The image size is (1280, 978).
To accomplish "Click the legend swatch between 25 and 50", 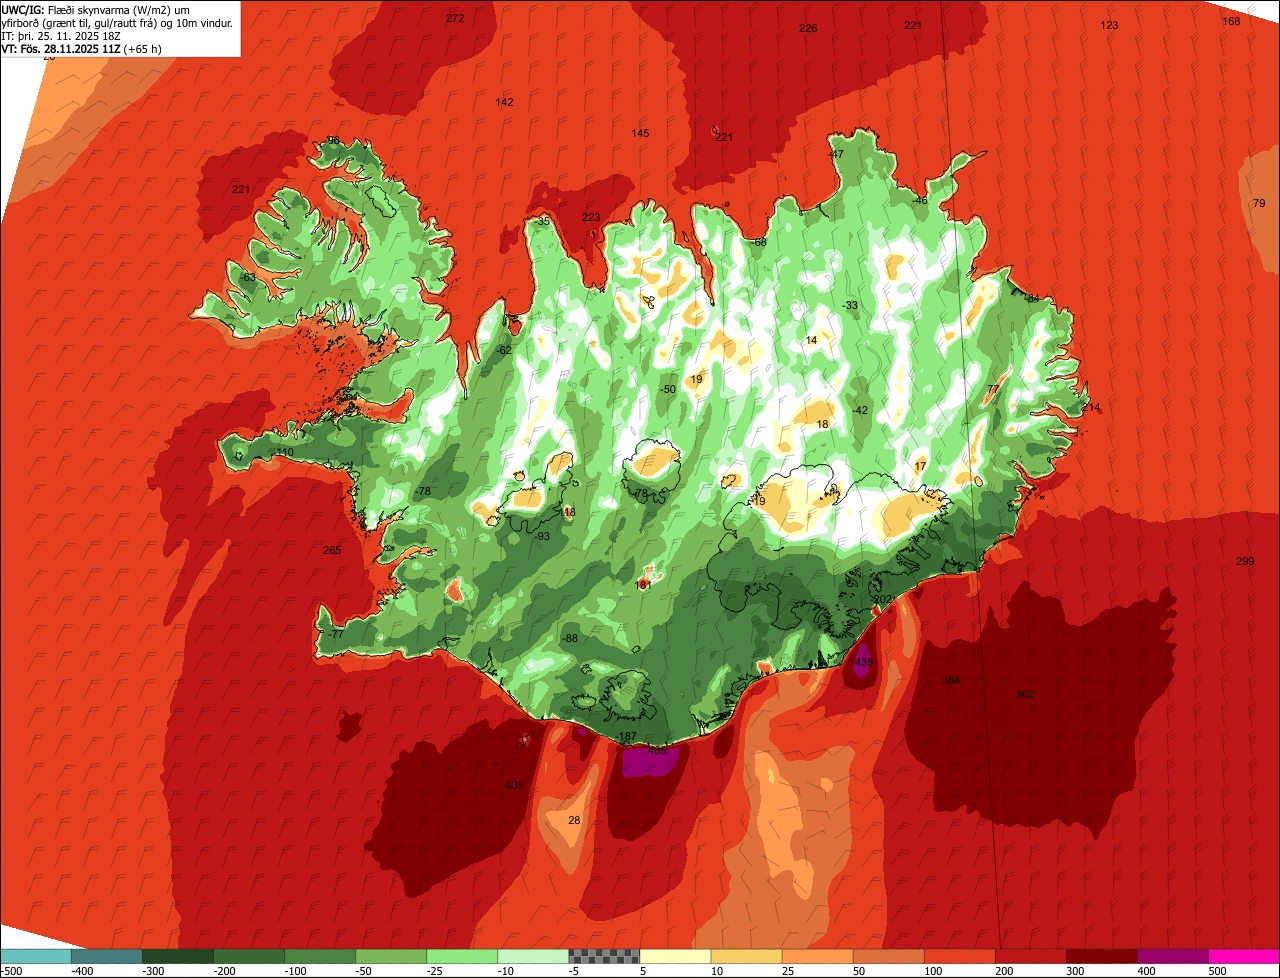I will point(817,956).
